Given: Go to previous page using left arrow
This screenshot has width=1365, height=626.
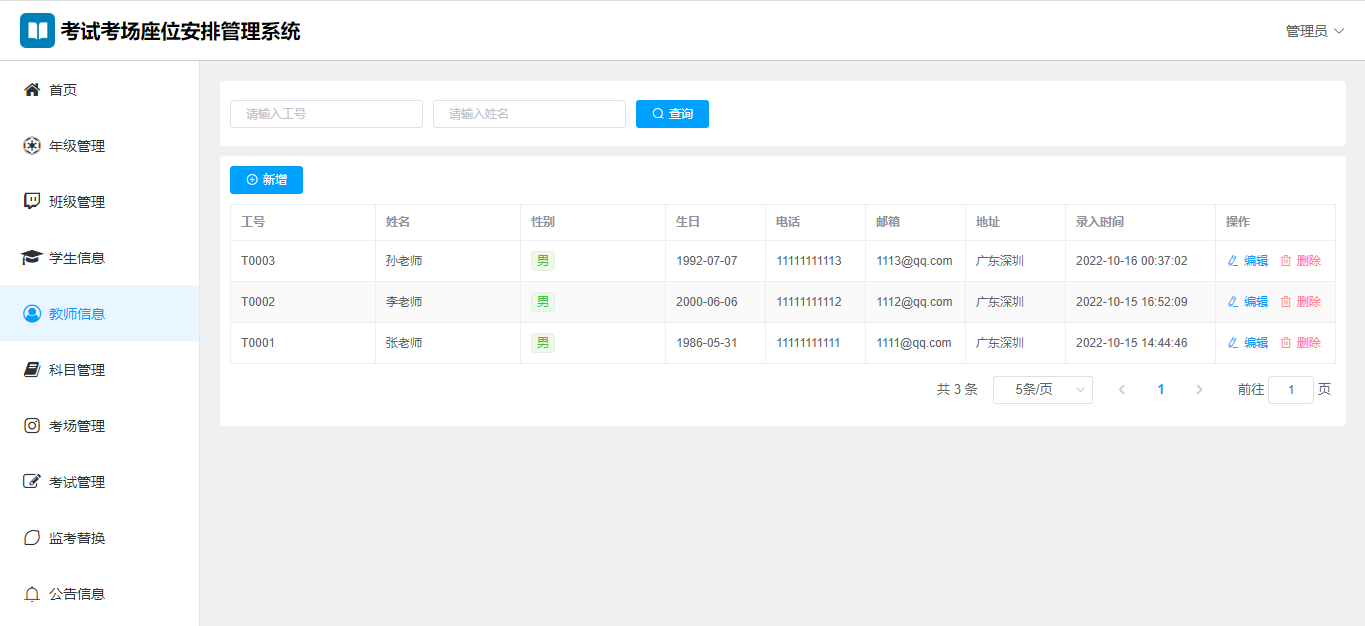Looking at the screenshot, I should click(1122, 390).
